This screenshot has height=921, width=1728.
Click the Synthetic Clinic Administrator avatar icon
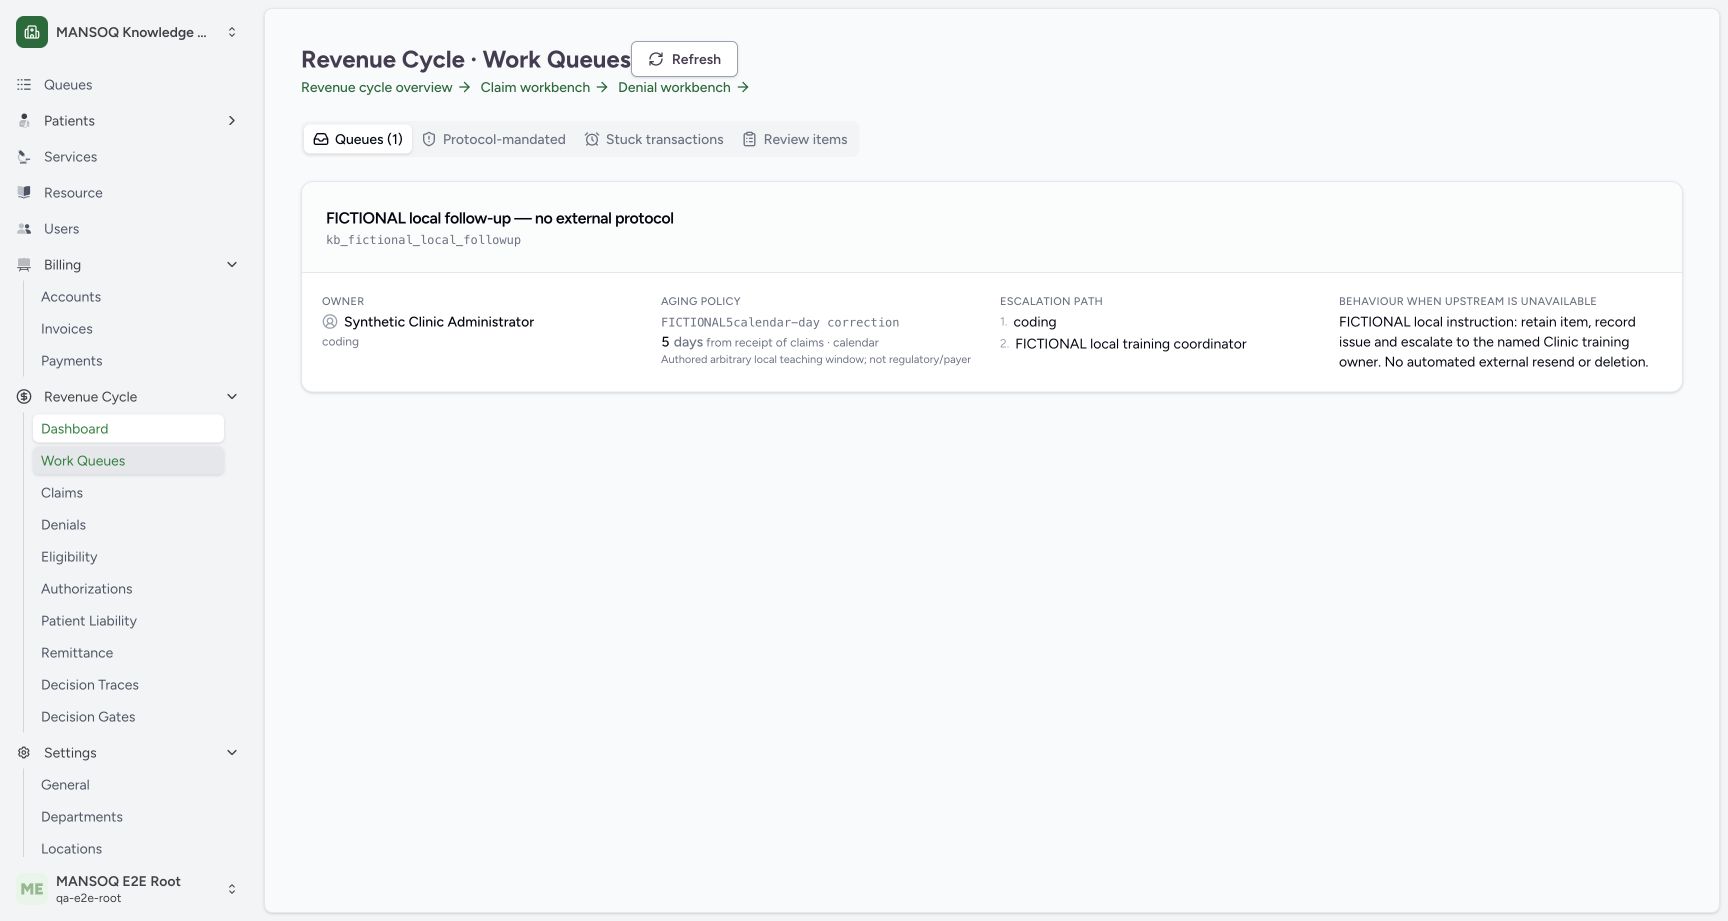pos(330,322)
